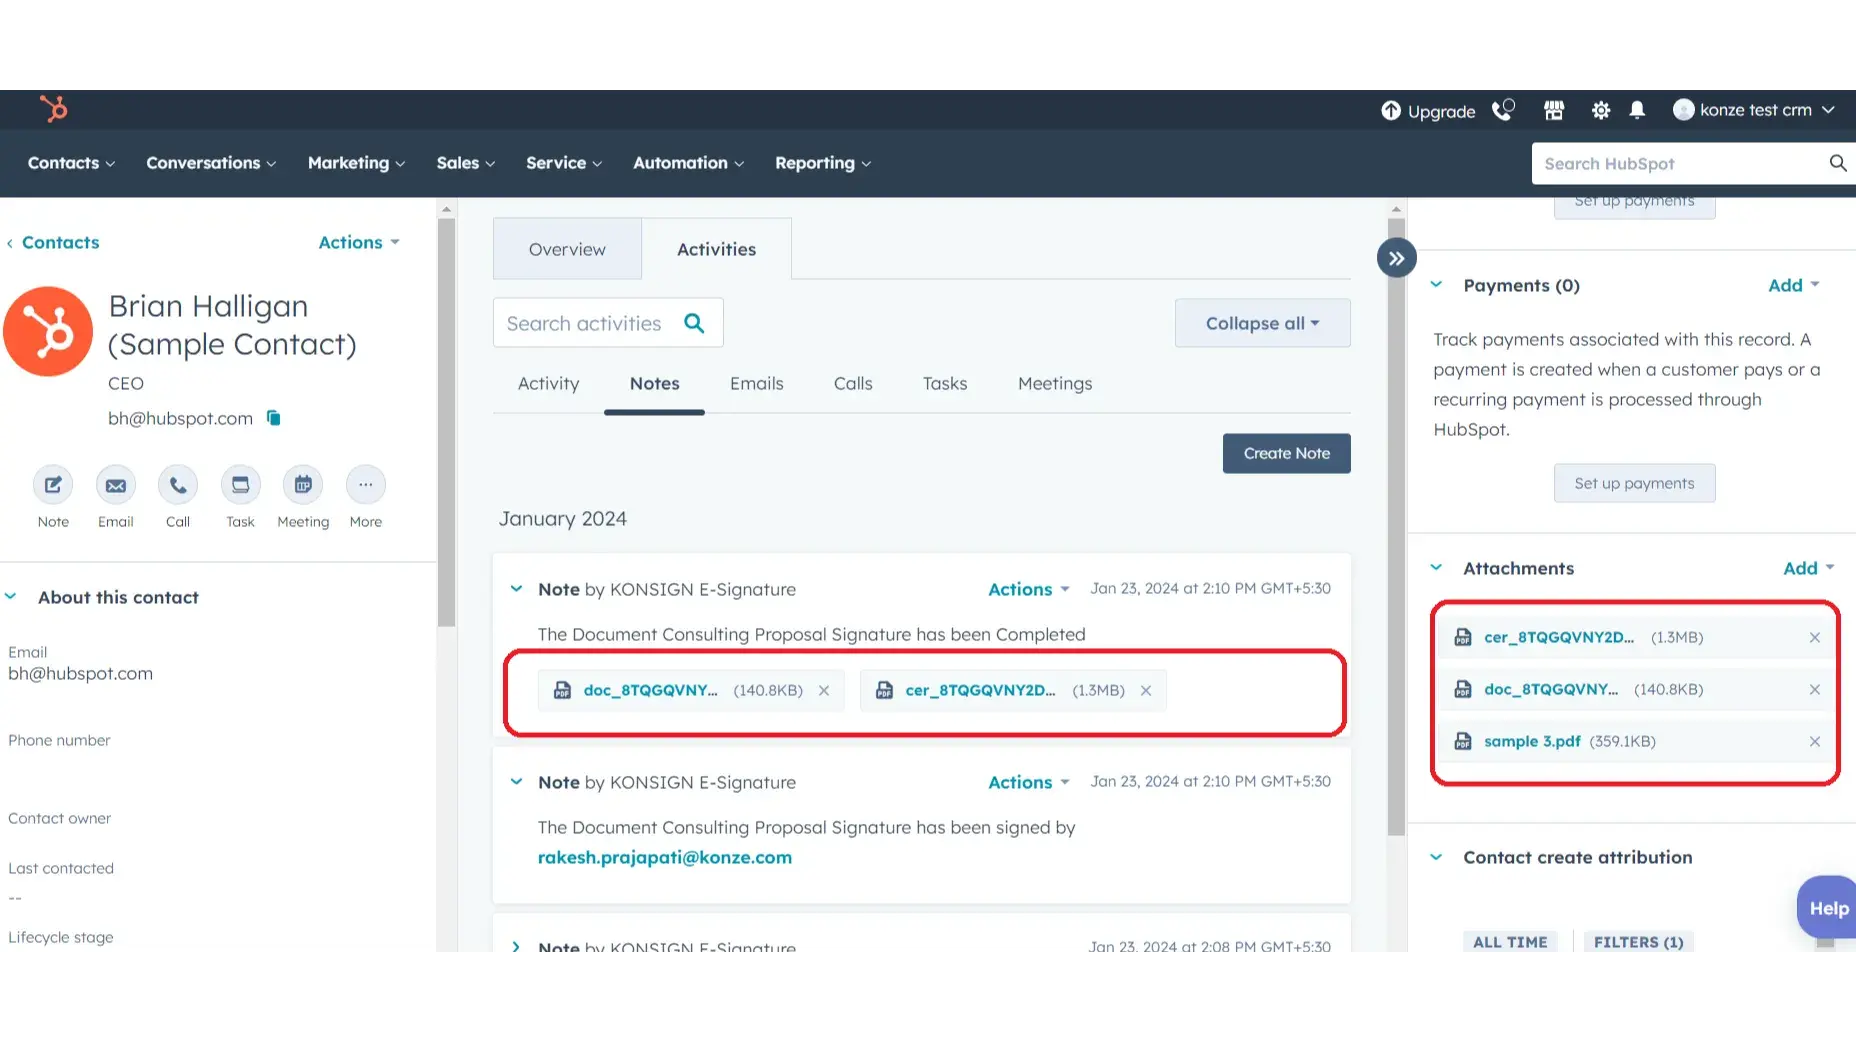
Task: Switch to the Activity sub-tab
Action: pos(548,384)
